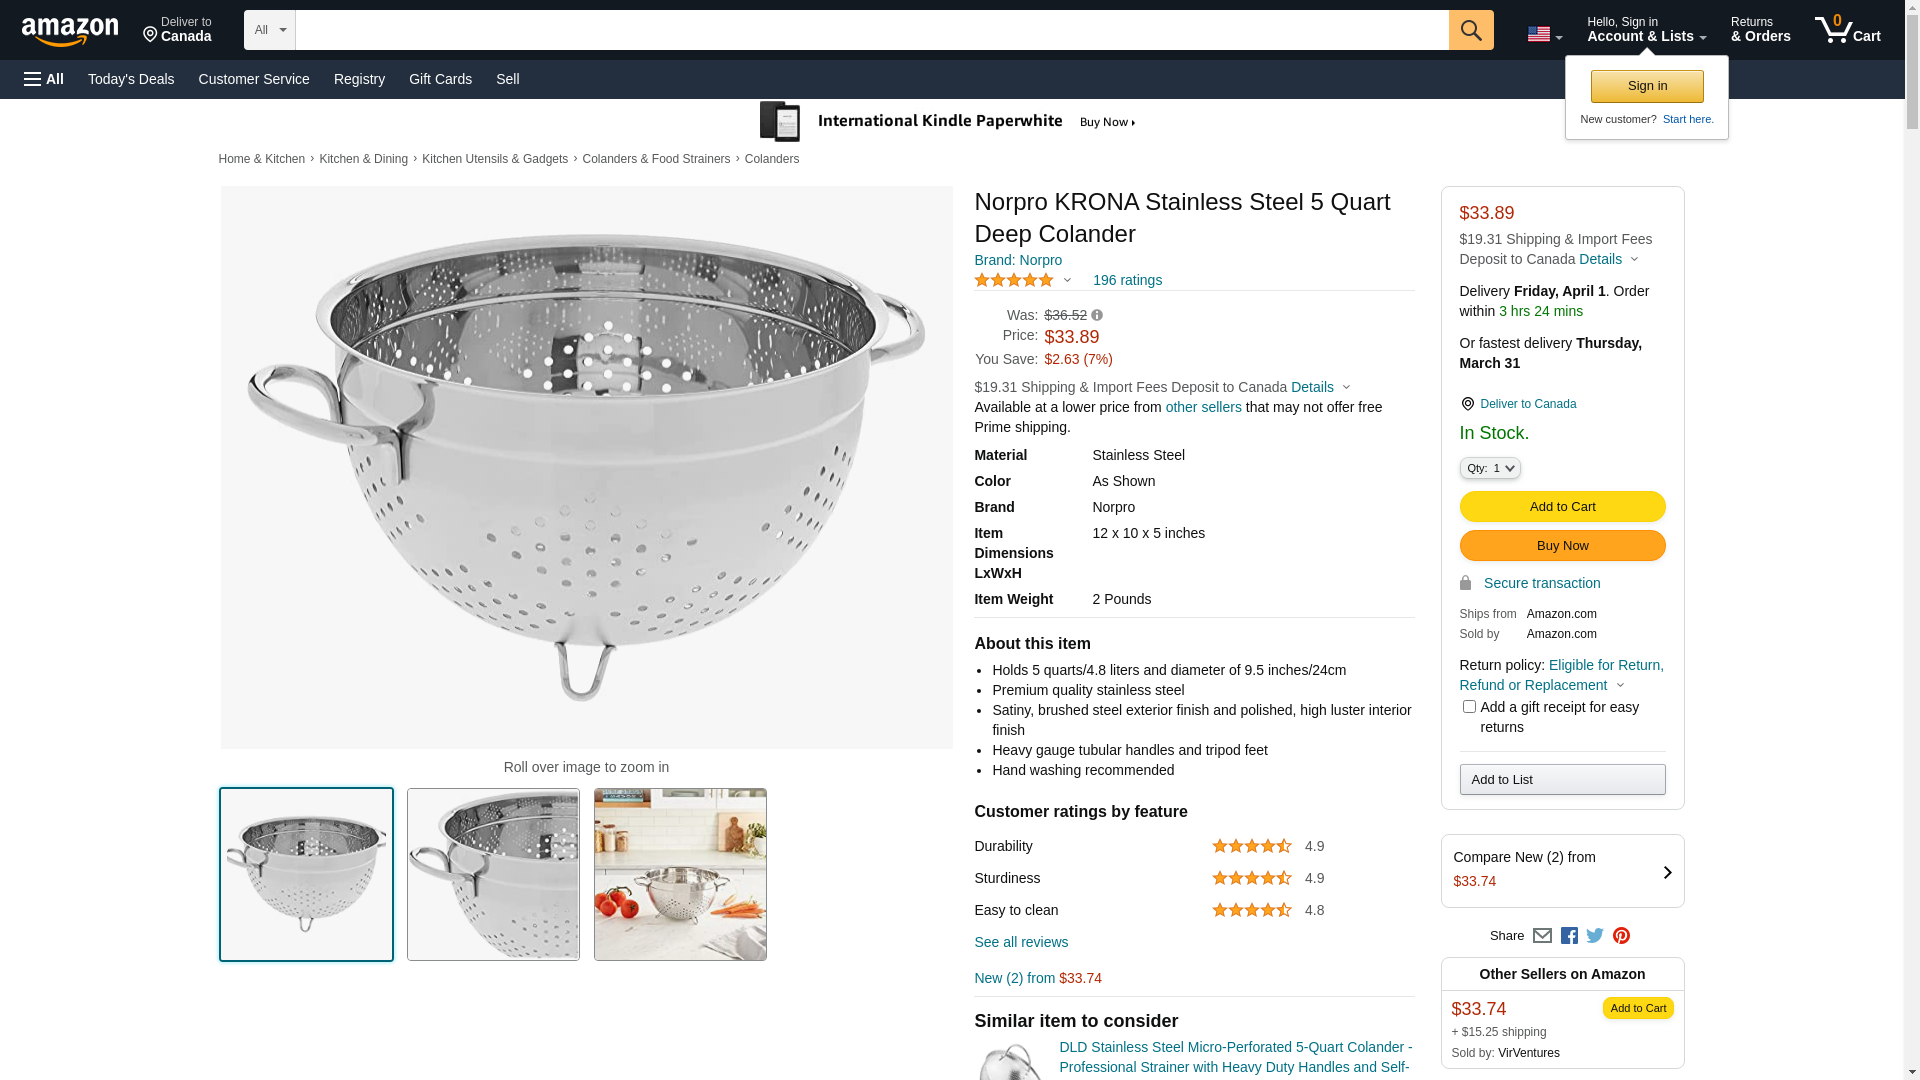Viewport: 1920px width, 1080px height.
Task: Check the gift receipt checkbox
Action: click(x=1469, y=707)
